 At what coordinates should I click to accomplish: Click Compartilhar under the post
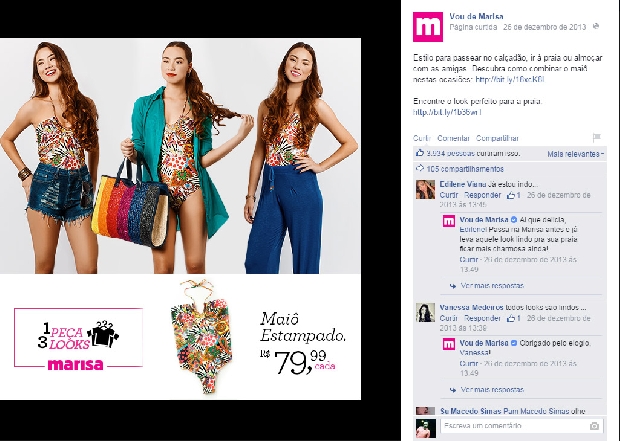click(497, 138)
